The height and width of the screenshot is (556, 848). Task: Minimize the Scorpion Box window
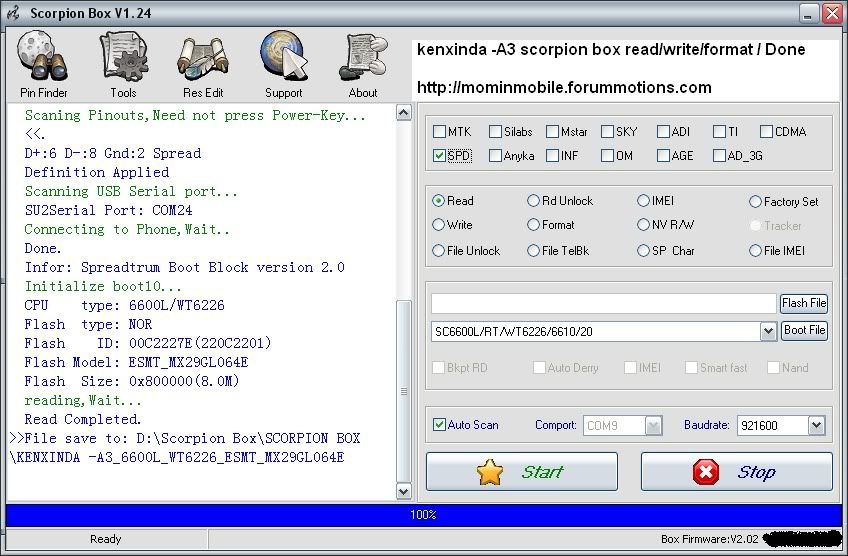pyautogui.click(x=809, y=13)
